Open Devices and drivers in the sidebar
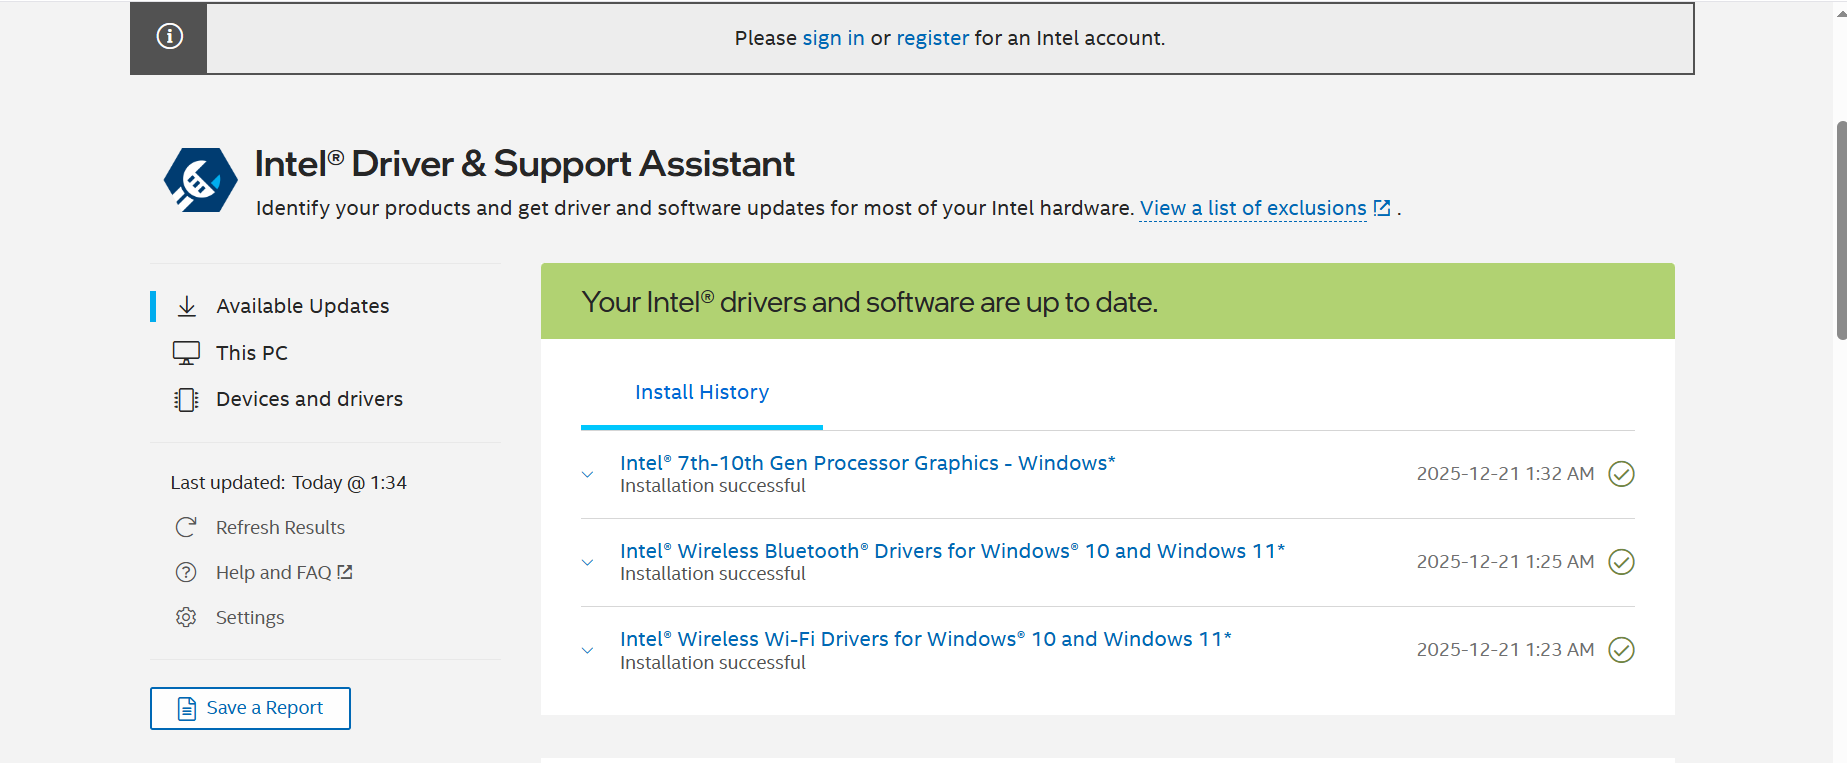1847x763 pixels. pos(309,400)
